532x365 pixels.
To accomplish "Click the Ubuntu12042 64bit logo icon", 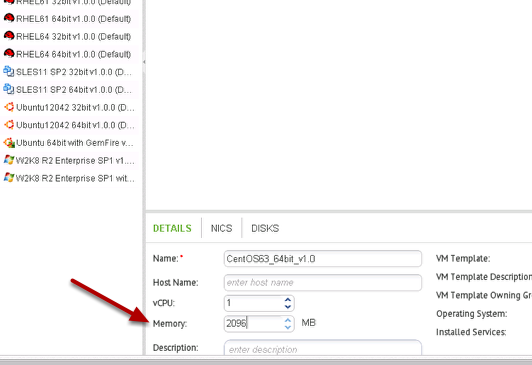I will point(9,124).
